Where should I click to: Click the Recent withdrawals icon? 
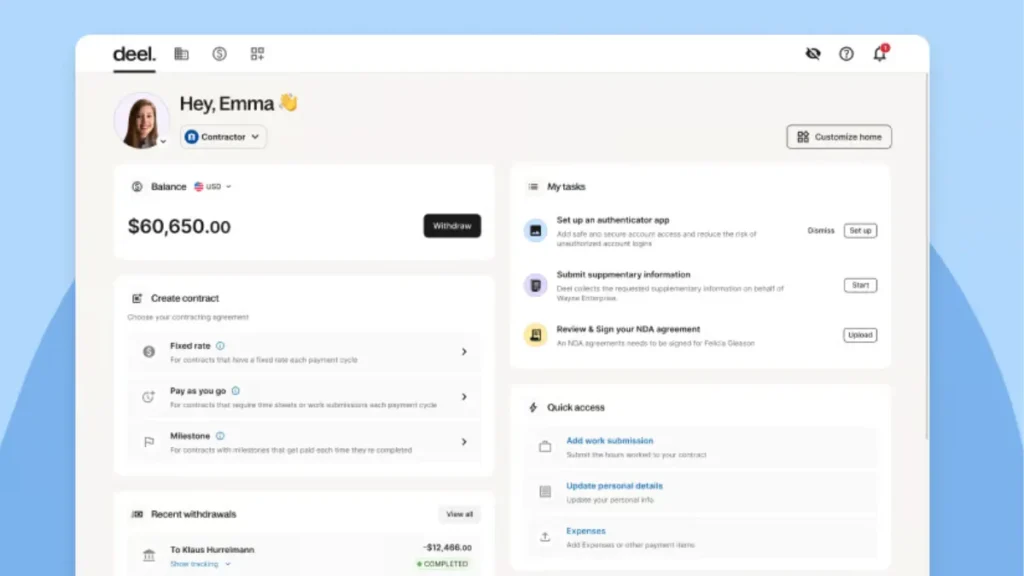coord(137,515)
